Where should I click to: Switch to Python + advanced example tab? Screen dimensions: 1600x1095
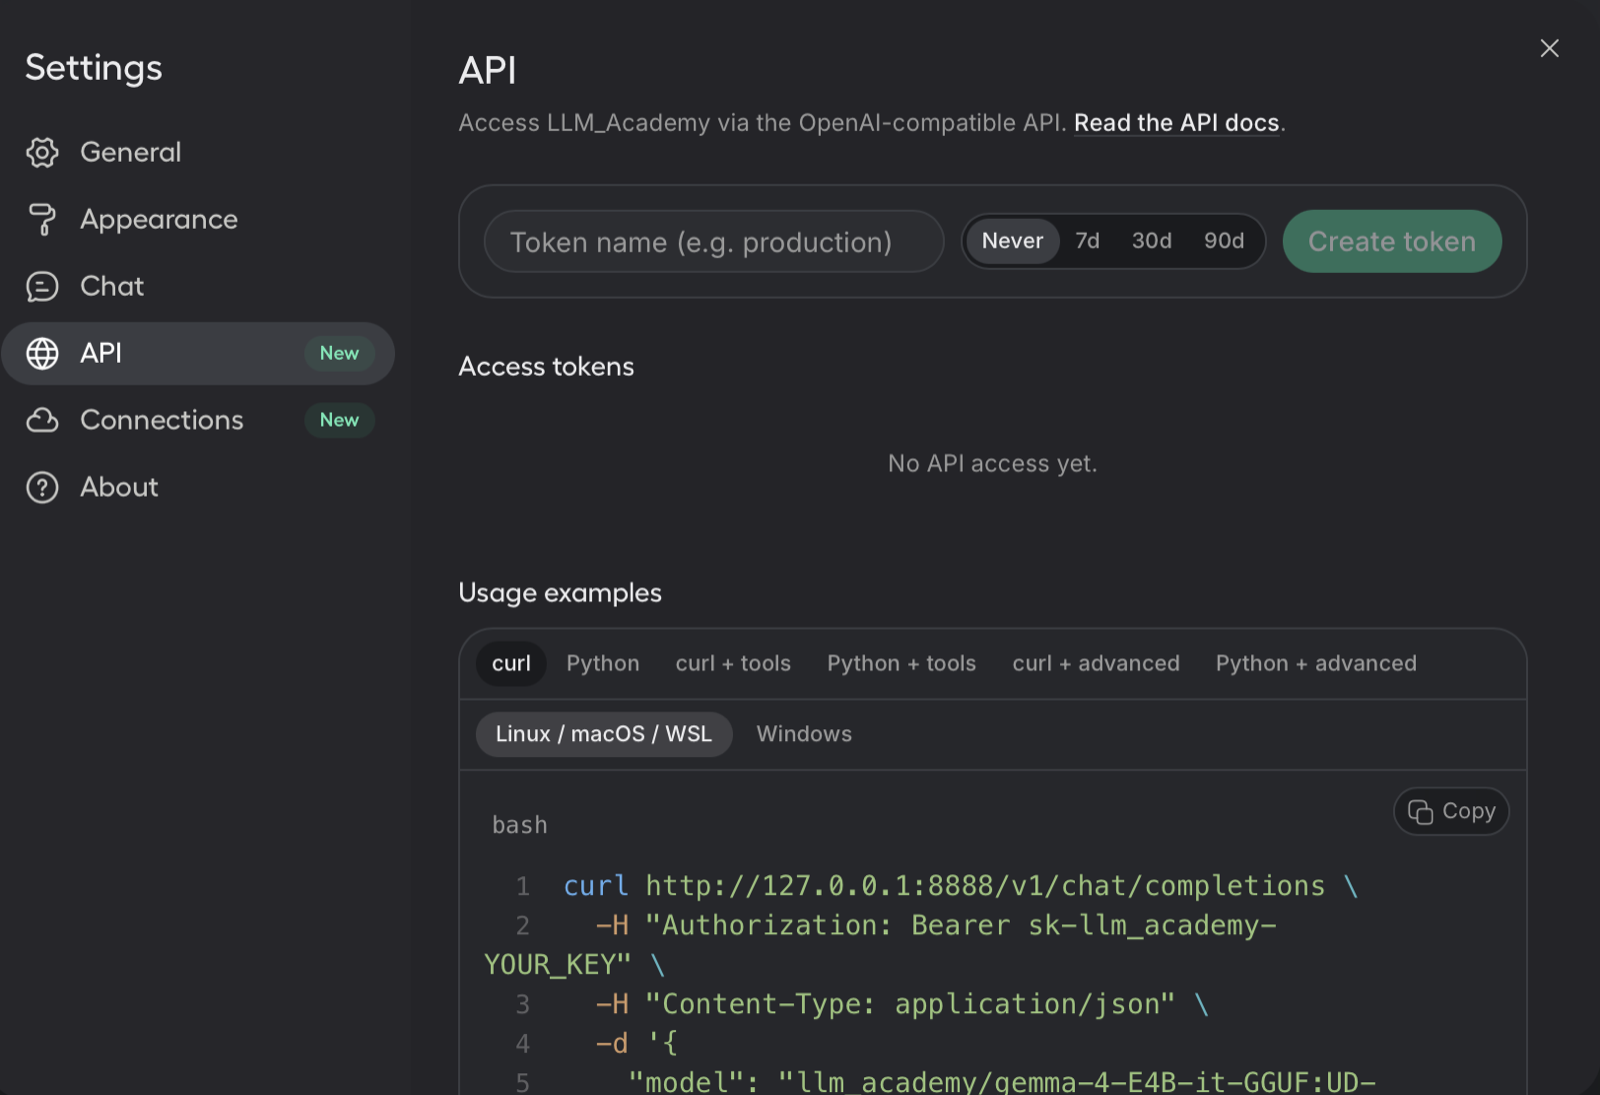pyautogui.click(x=1316, y=664)
